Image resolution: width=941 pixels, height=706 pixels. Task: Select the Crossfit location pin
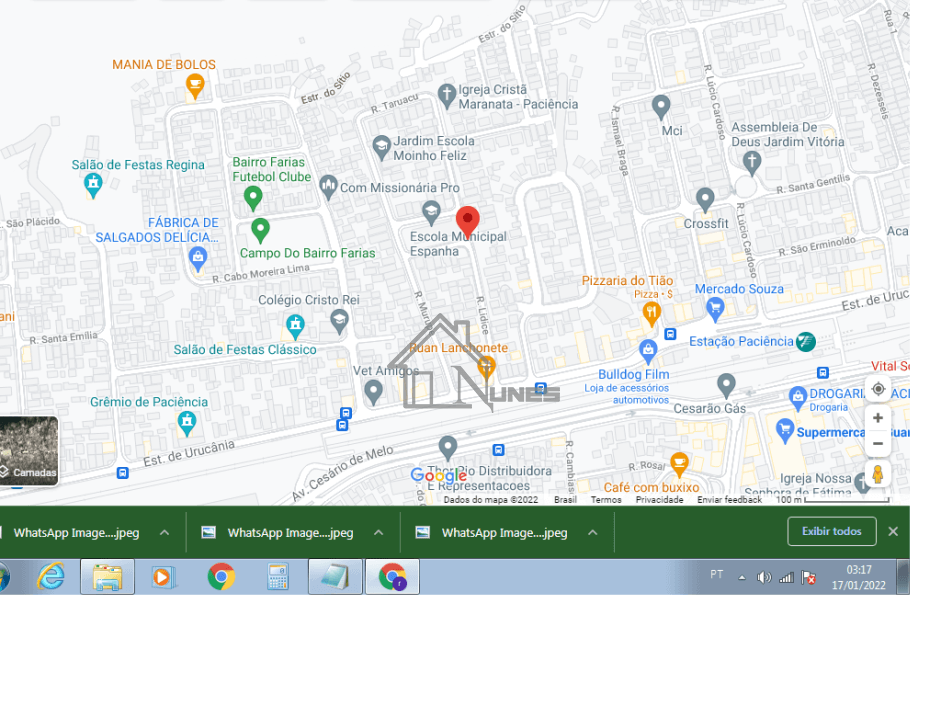click(x=705, y=199)
